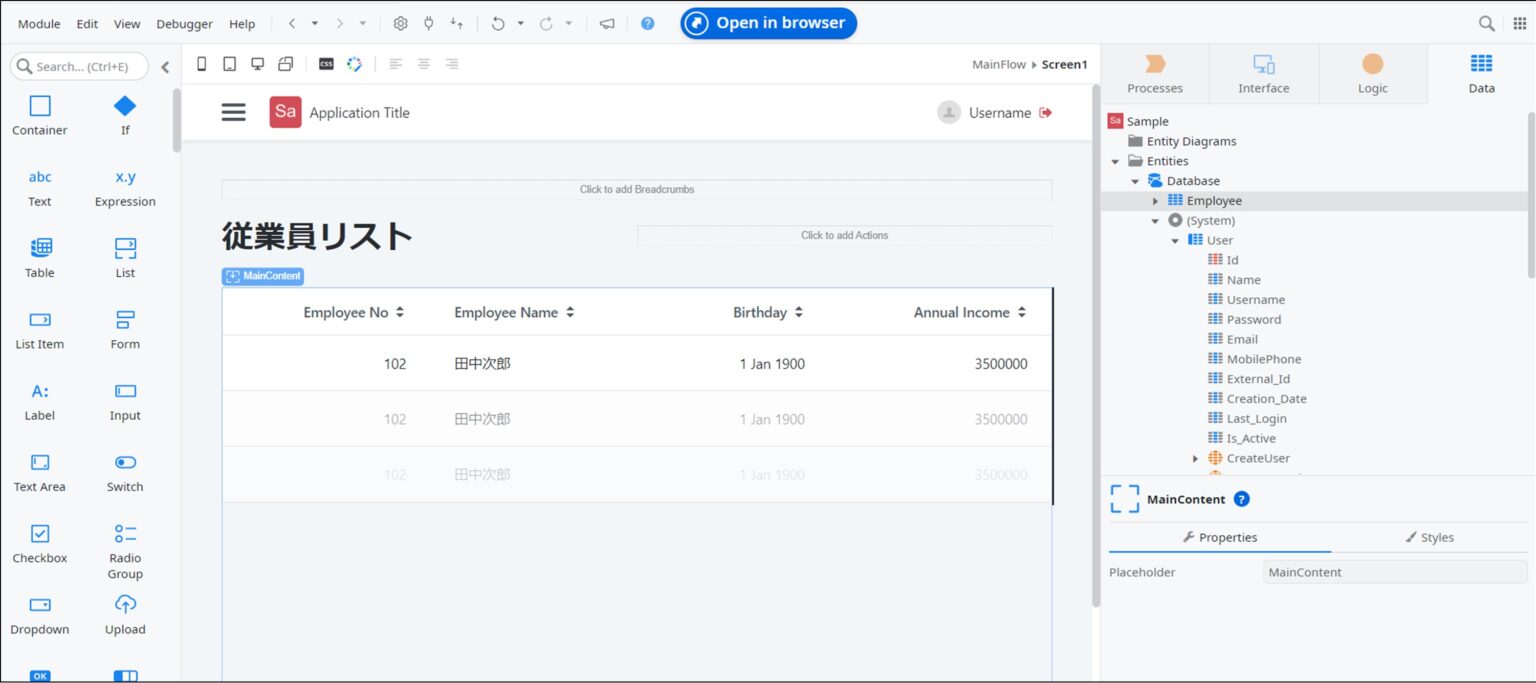Switch to the Logic tab
This screenshot has width=1536, height=683.
[1372, 73]
